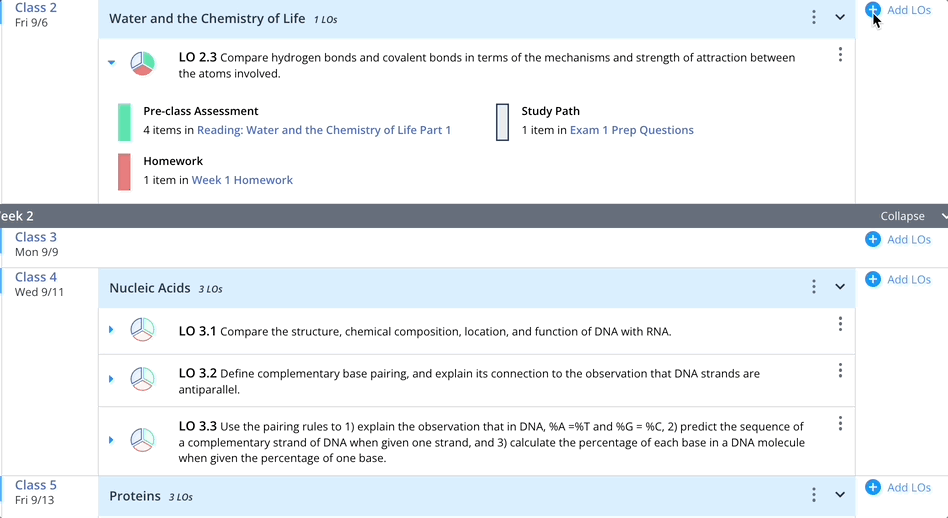Collapse Week 2 section
Viewport: 948px width, 518px height.
(x=910, y=216)
